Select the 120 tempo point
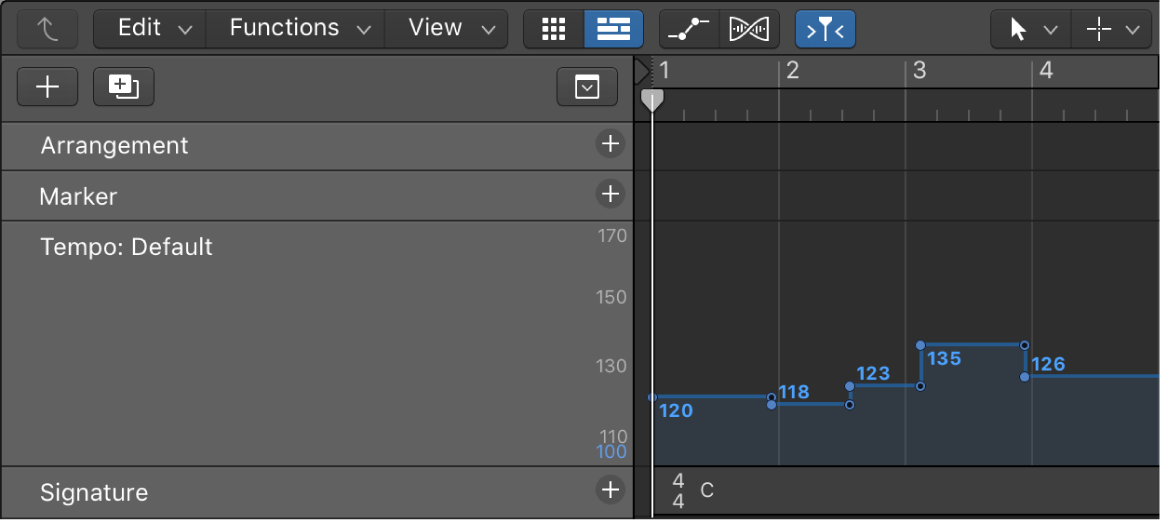Image resolution: width=1162 pixels, height=521 pixels. tap(653, 397)
